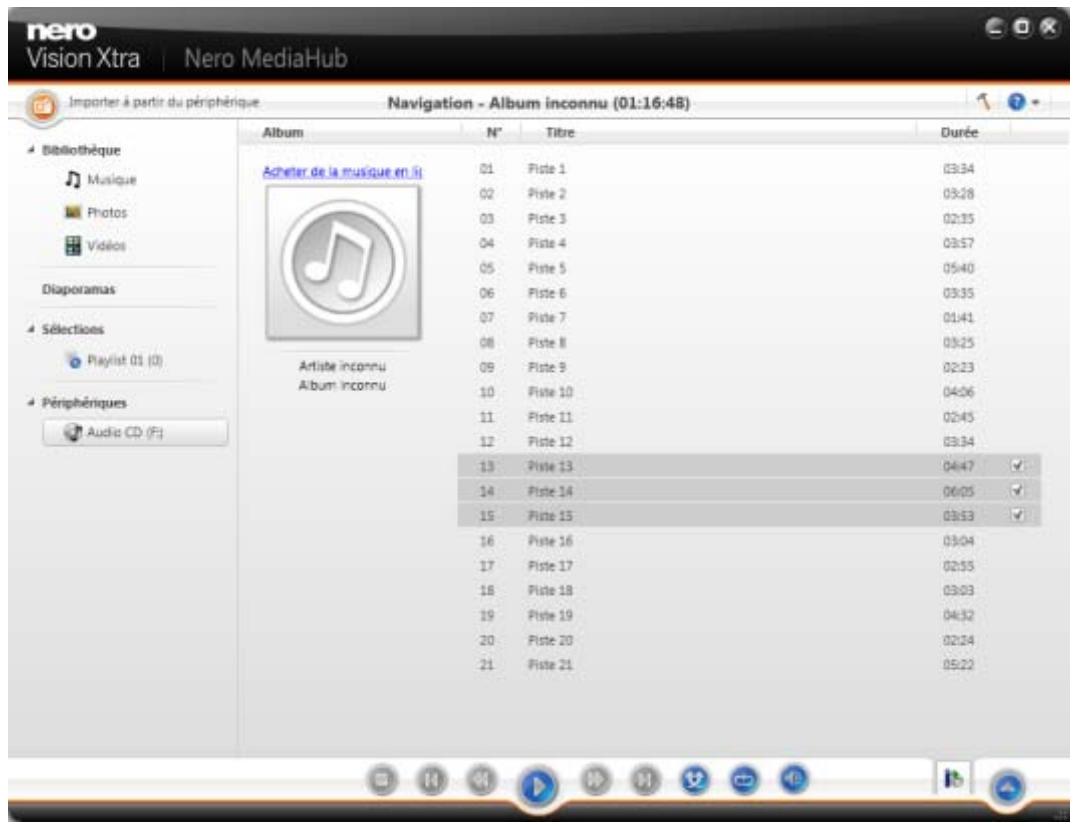The width and height of the screenshot is (1076, 826).
Task: Select track Piste 1
Action: tap(749, 169)
